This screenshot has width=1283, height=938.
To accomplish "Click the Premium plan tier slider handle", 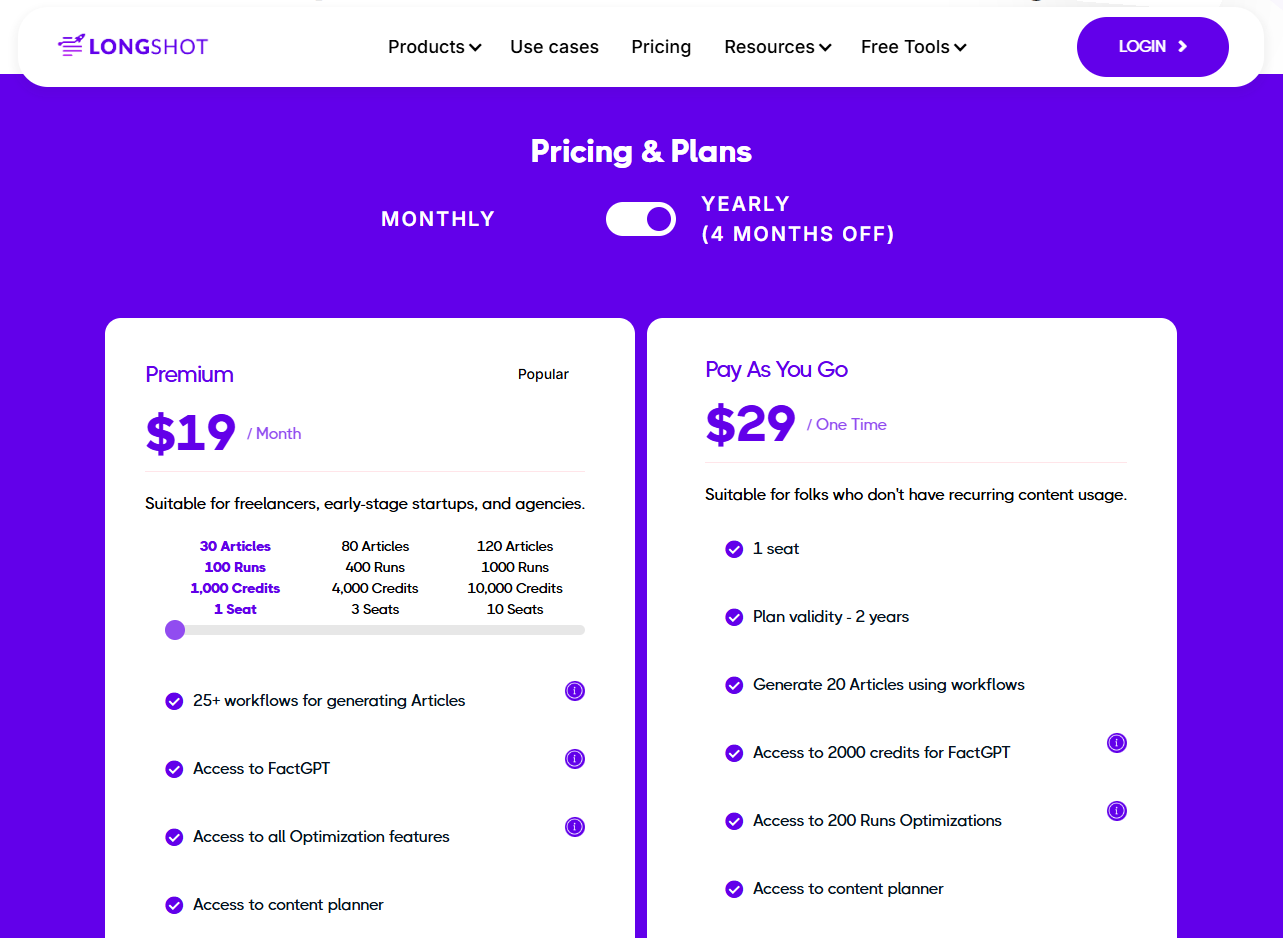I will [175, 630].
